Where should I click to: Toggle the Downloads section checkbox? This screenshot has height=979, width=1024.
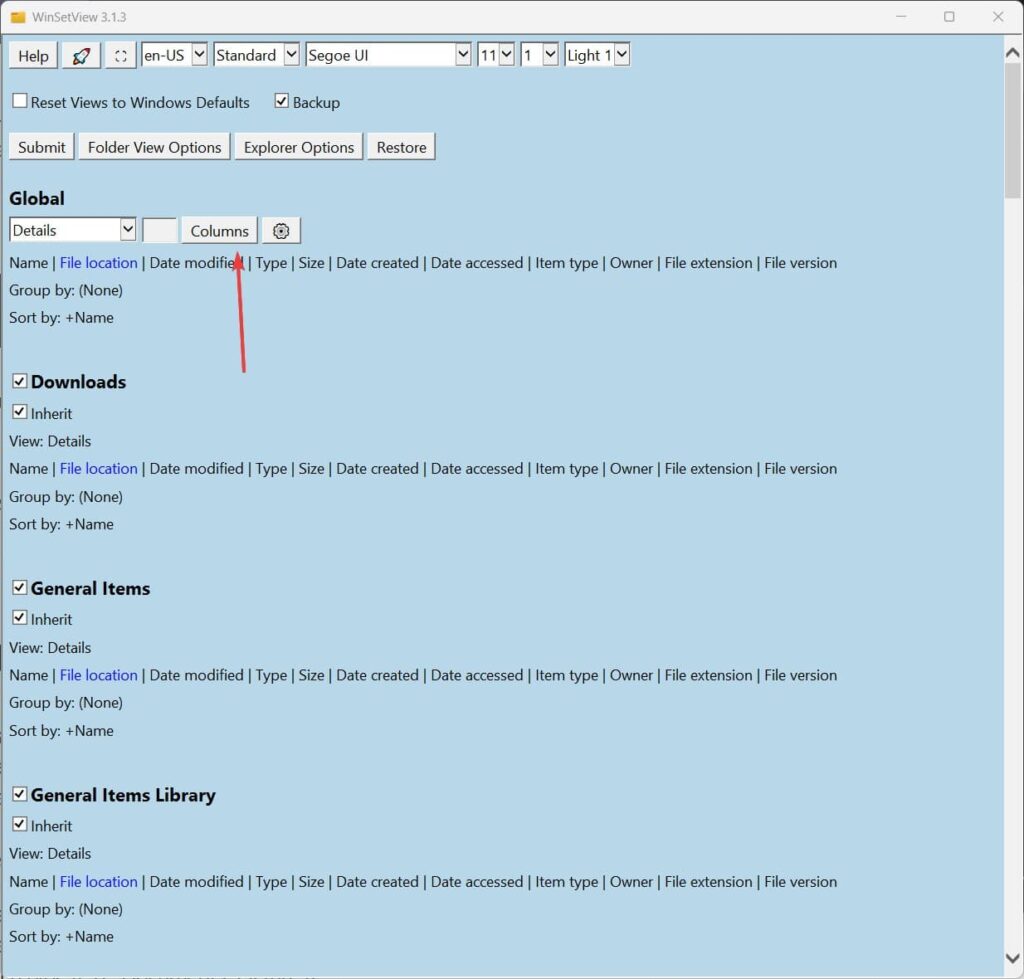20,381
